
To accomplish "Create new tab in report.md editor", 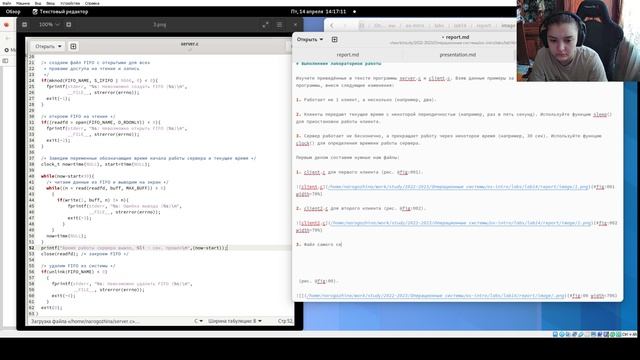I will click(x=335, y=40).
